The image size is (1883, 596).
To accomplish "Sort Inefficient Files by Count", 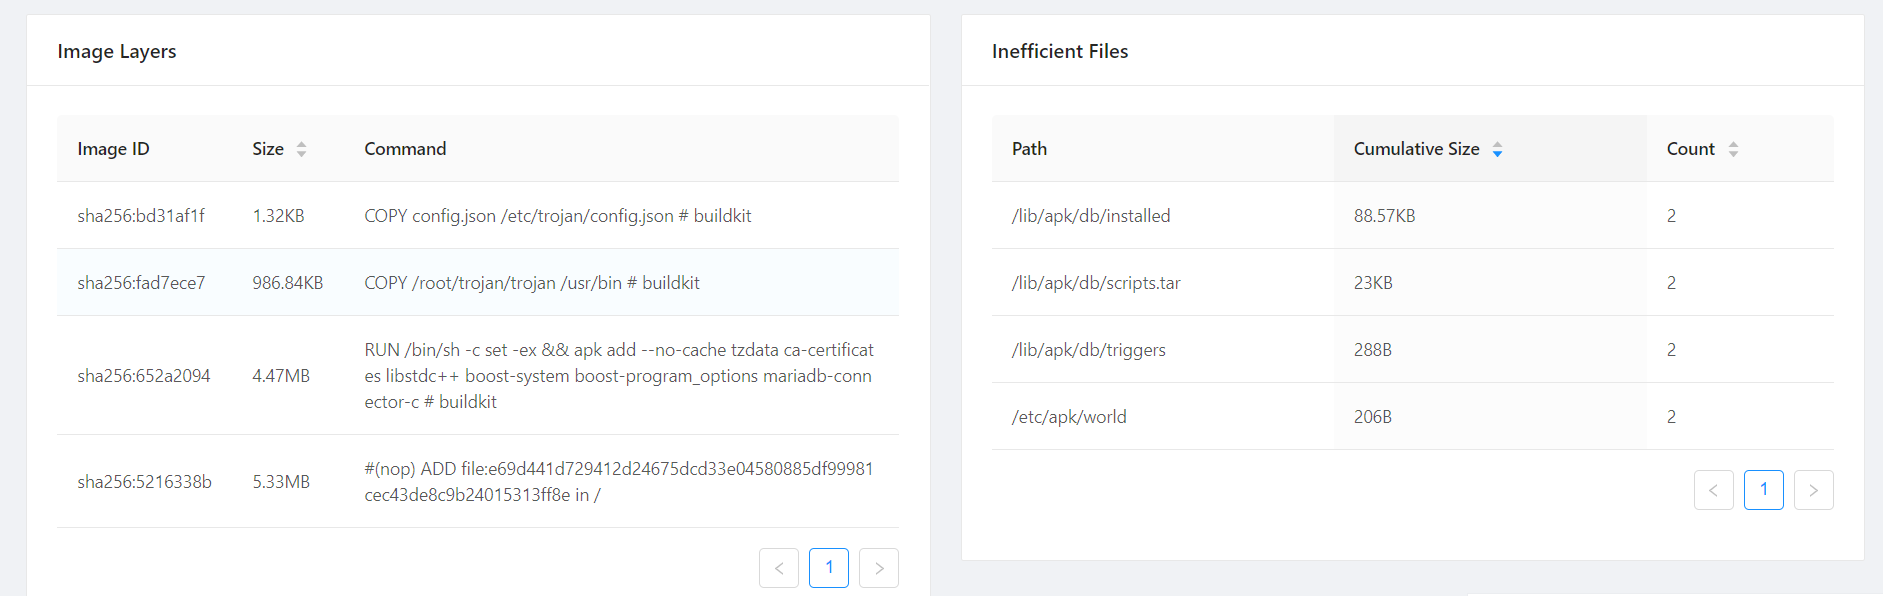I will (x=1701, y=149).
